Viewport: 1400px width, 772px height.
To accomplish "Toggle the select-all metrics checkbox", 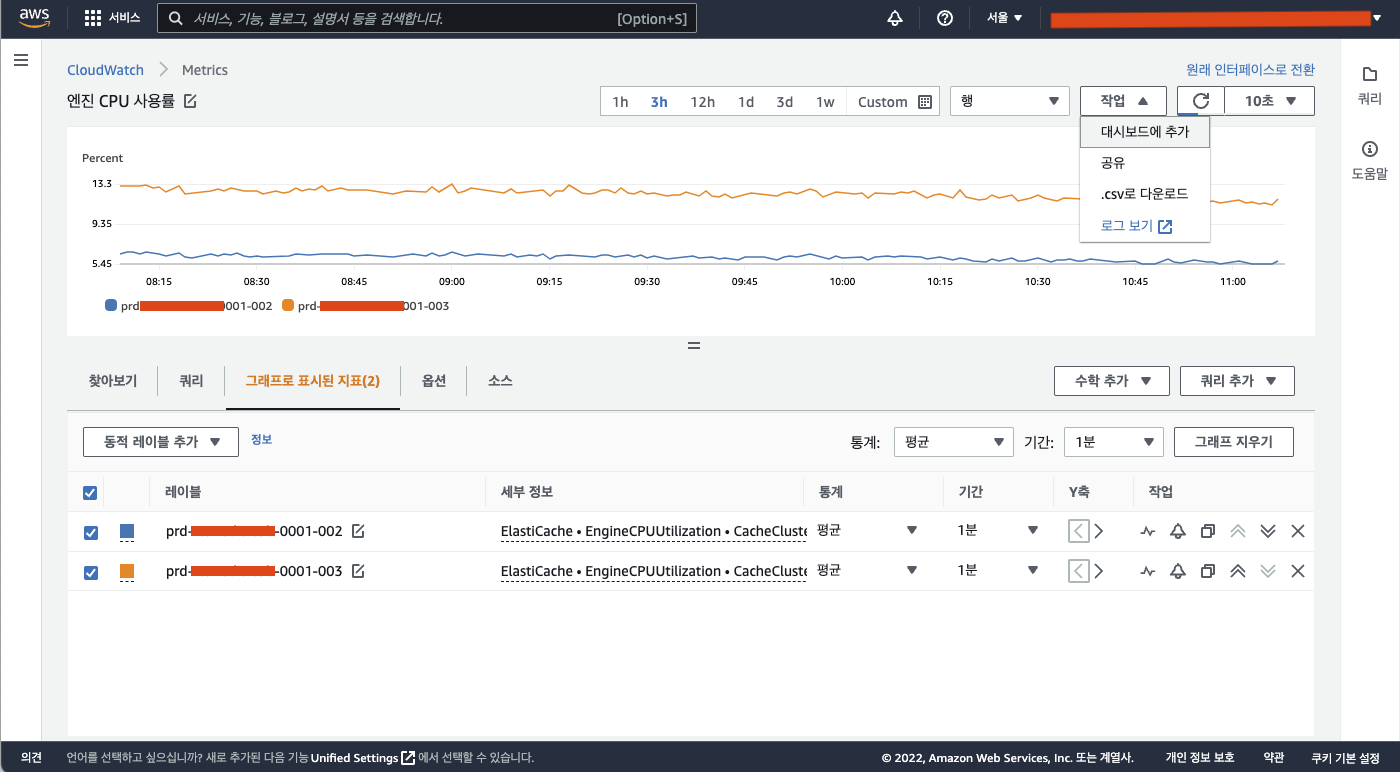I will (x=90, y=493).
